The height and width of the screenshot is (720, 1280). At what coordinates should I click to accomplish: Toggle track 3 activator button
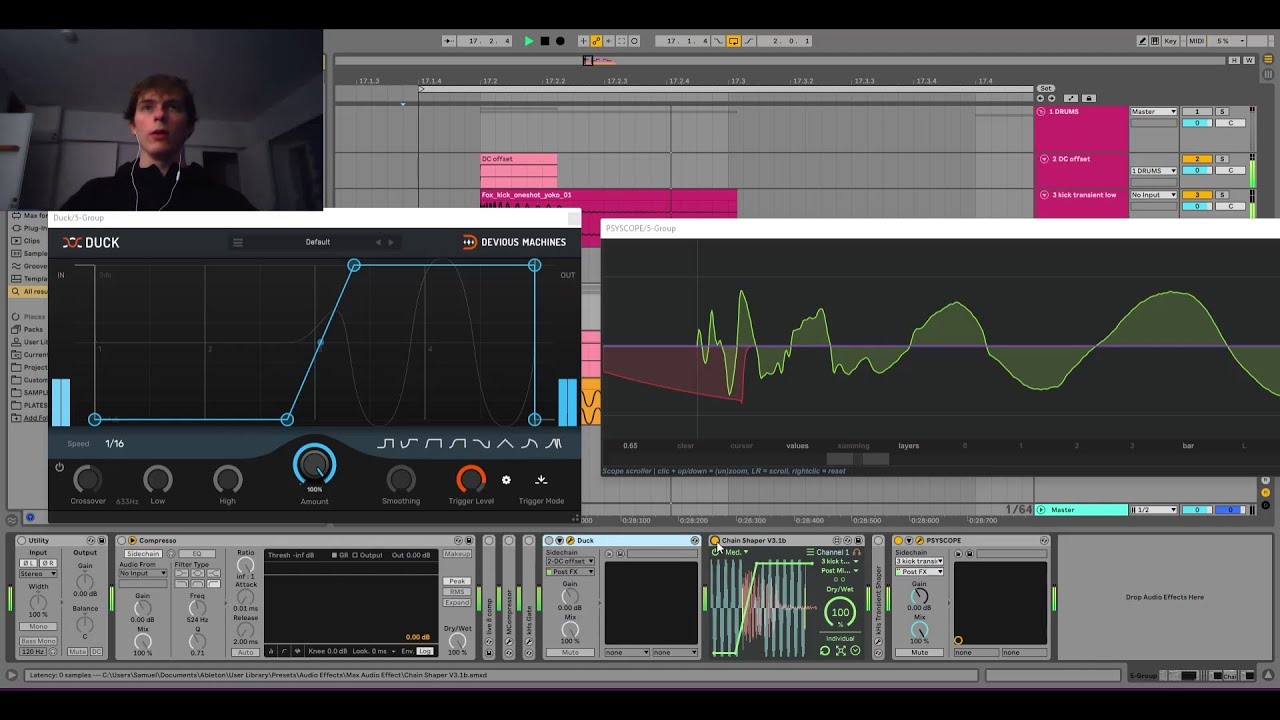(1197, 195)
